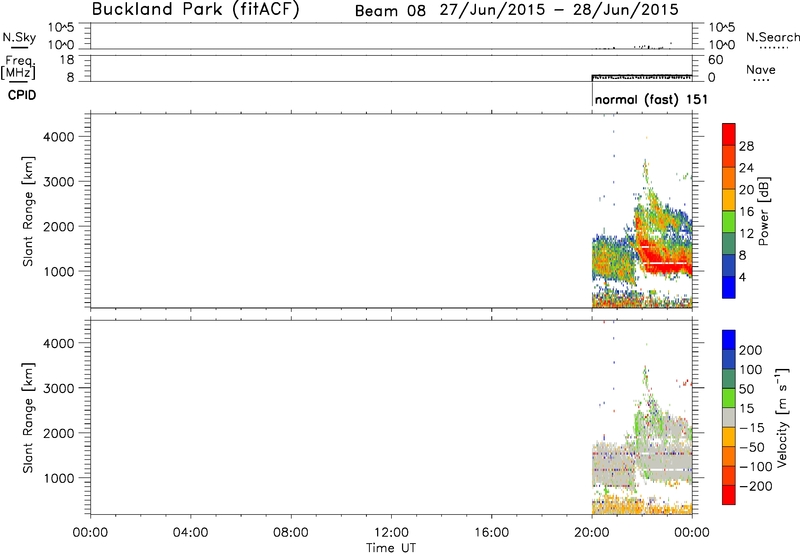
Task: Click the red swatch on Power colorbar
Action: pyautogui.click(x=729, y=134)
